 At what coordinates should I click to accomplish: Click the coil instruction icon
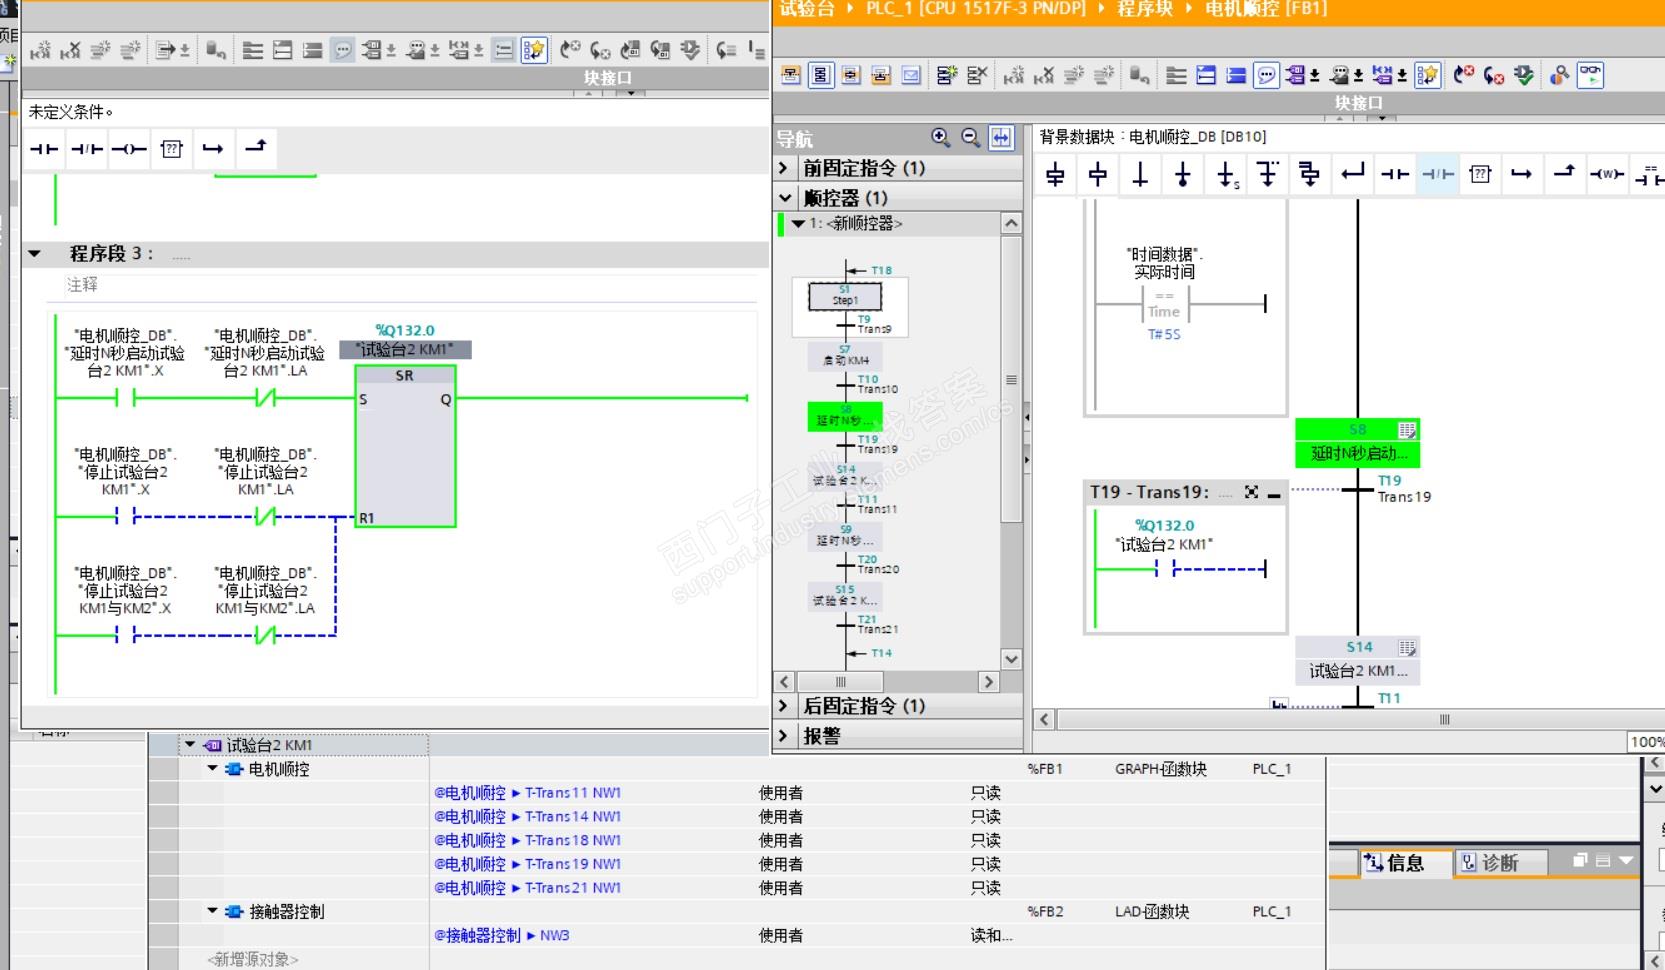point(129,149)
